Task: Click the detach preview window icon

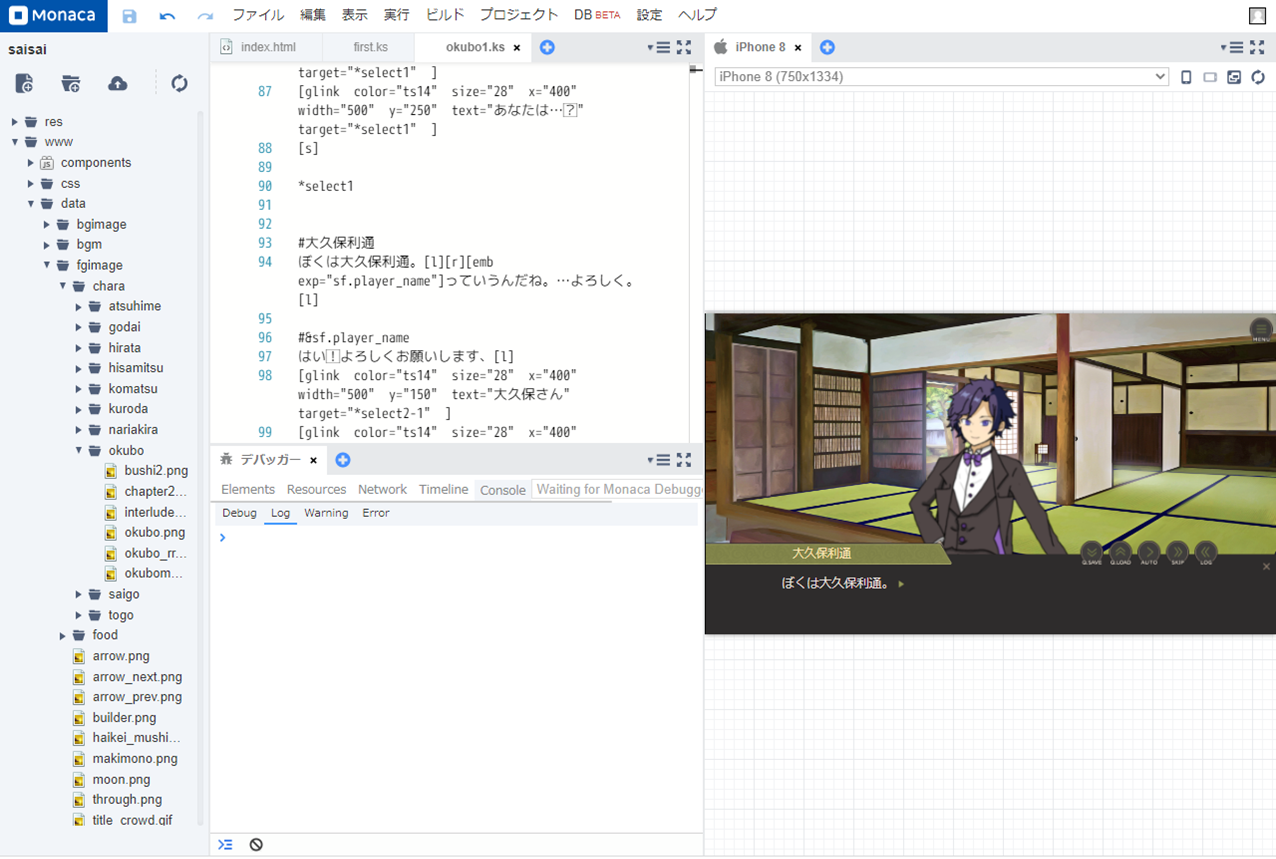Action: click(x=1234, y=77)
